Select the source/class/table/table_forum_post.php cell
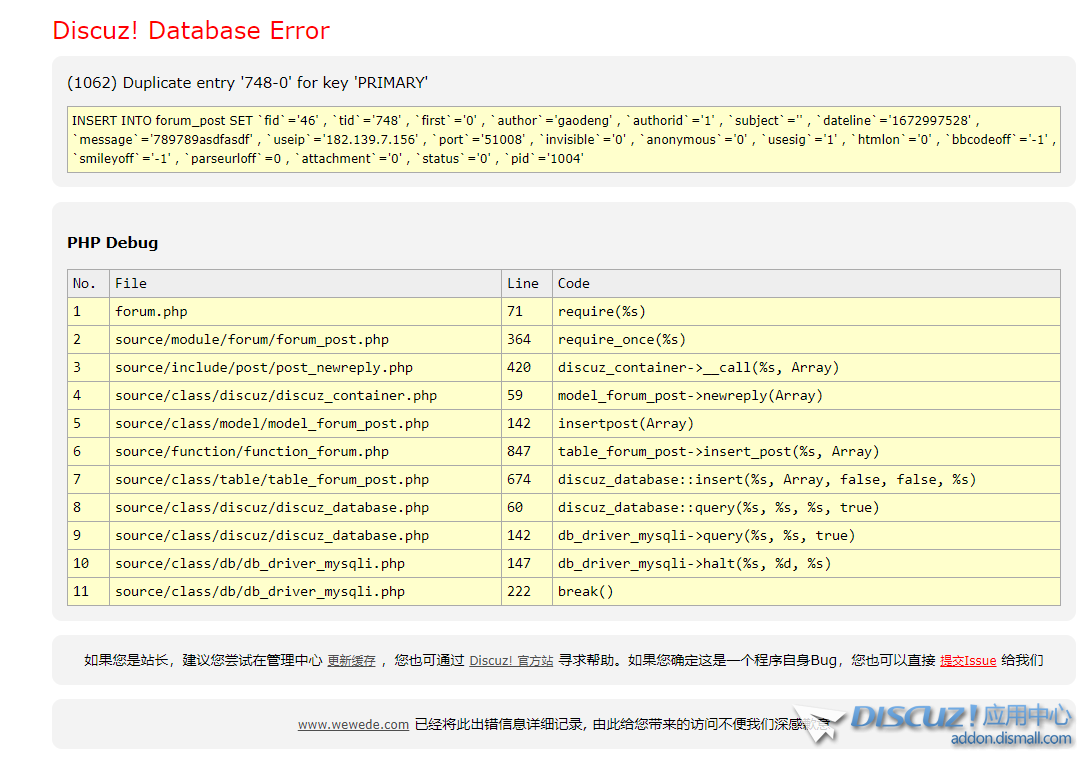This screenshot has height=764, width=1090. click(x=272, y=479)
